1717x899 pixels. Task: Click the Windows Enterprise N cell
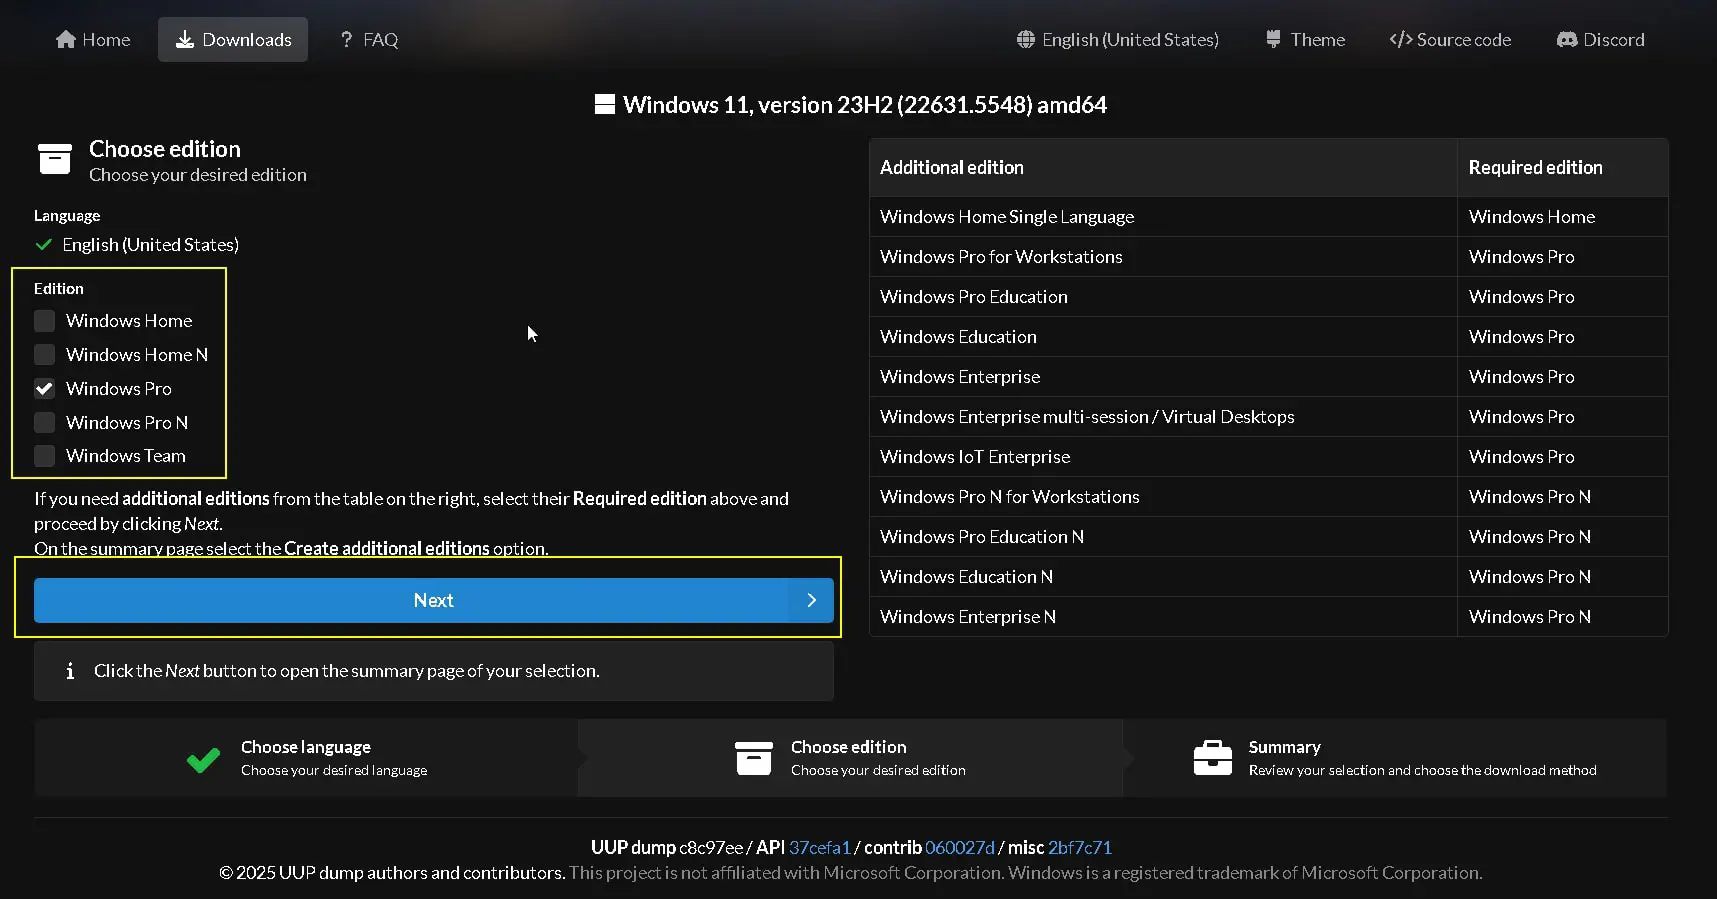click(1163, 617)
